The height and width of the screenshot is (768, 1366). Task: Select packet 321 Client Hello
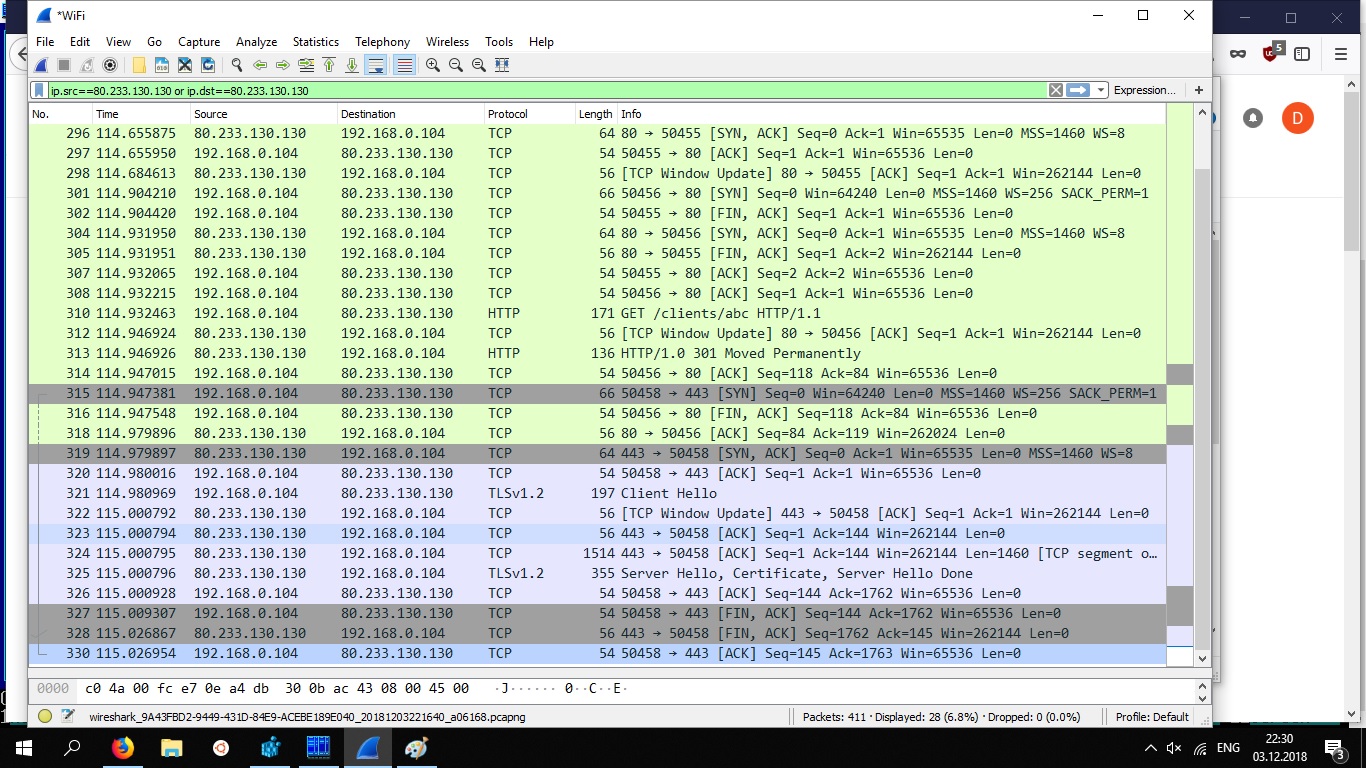(x=597, y=493)
